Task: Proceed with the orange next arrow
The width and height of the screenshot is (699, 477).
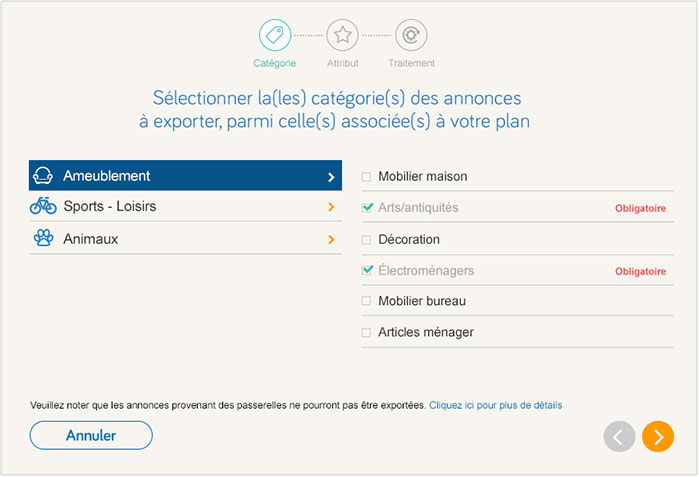Action: pos(658,436)
